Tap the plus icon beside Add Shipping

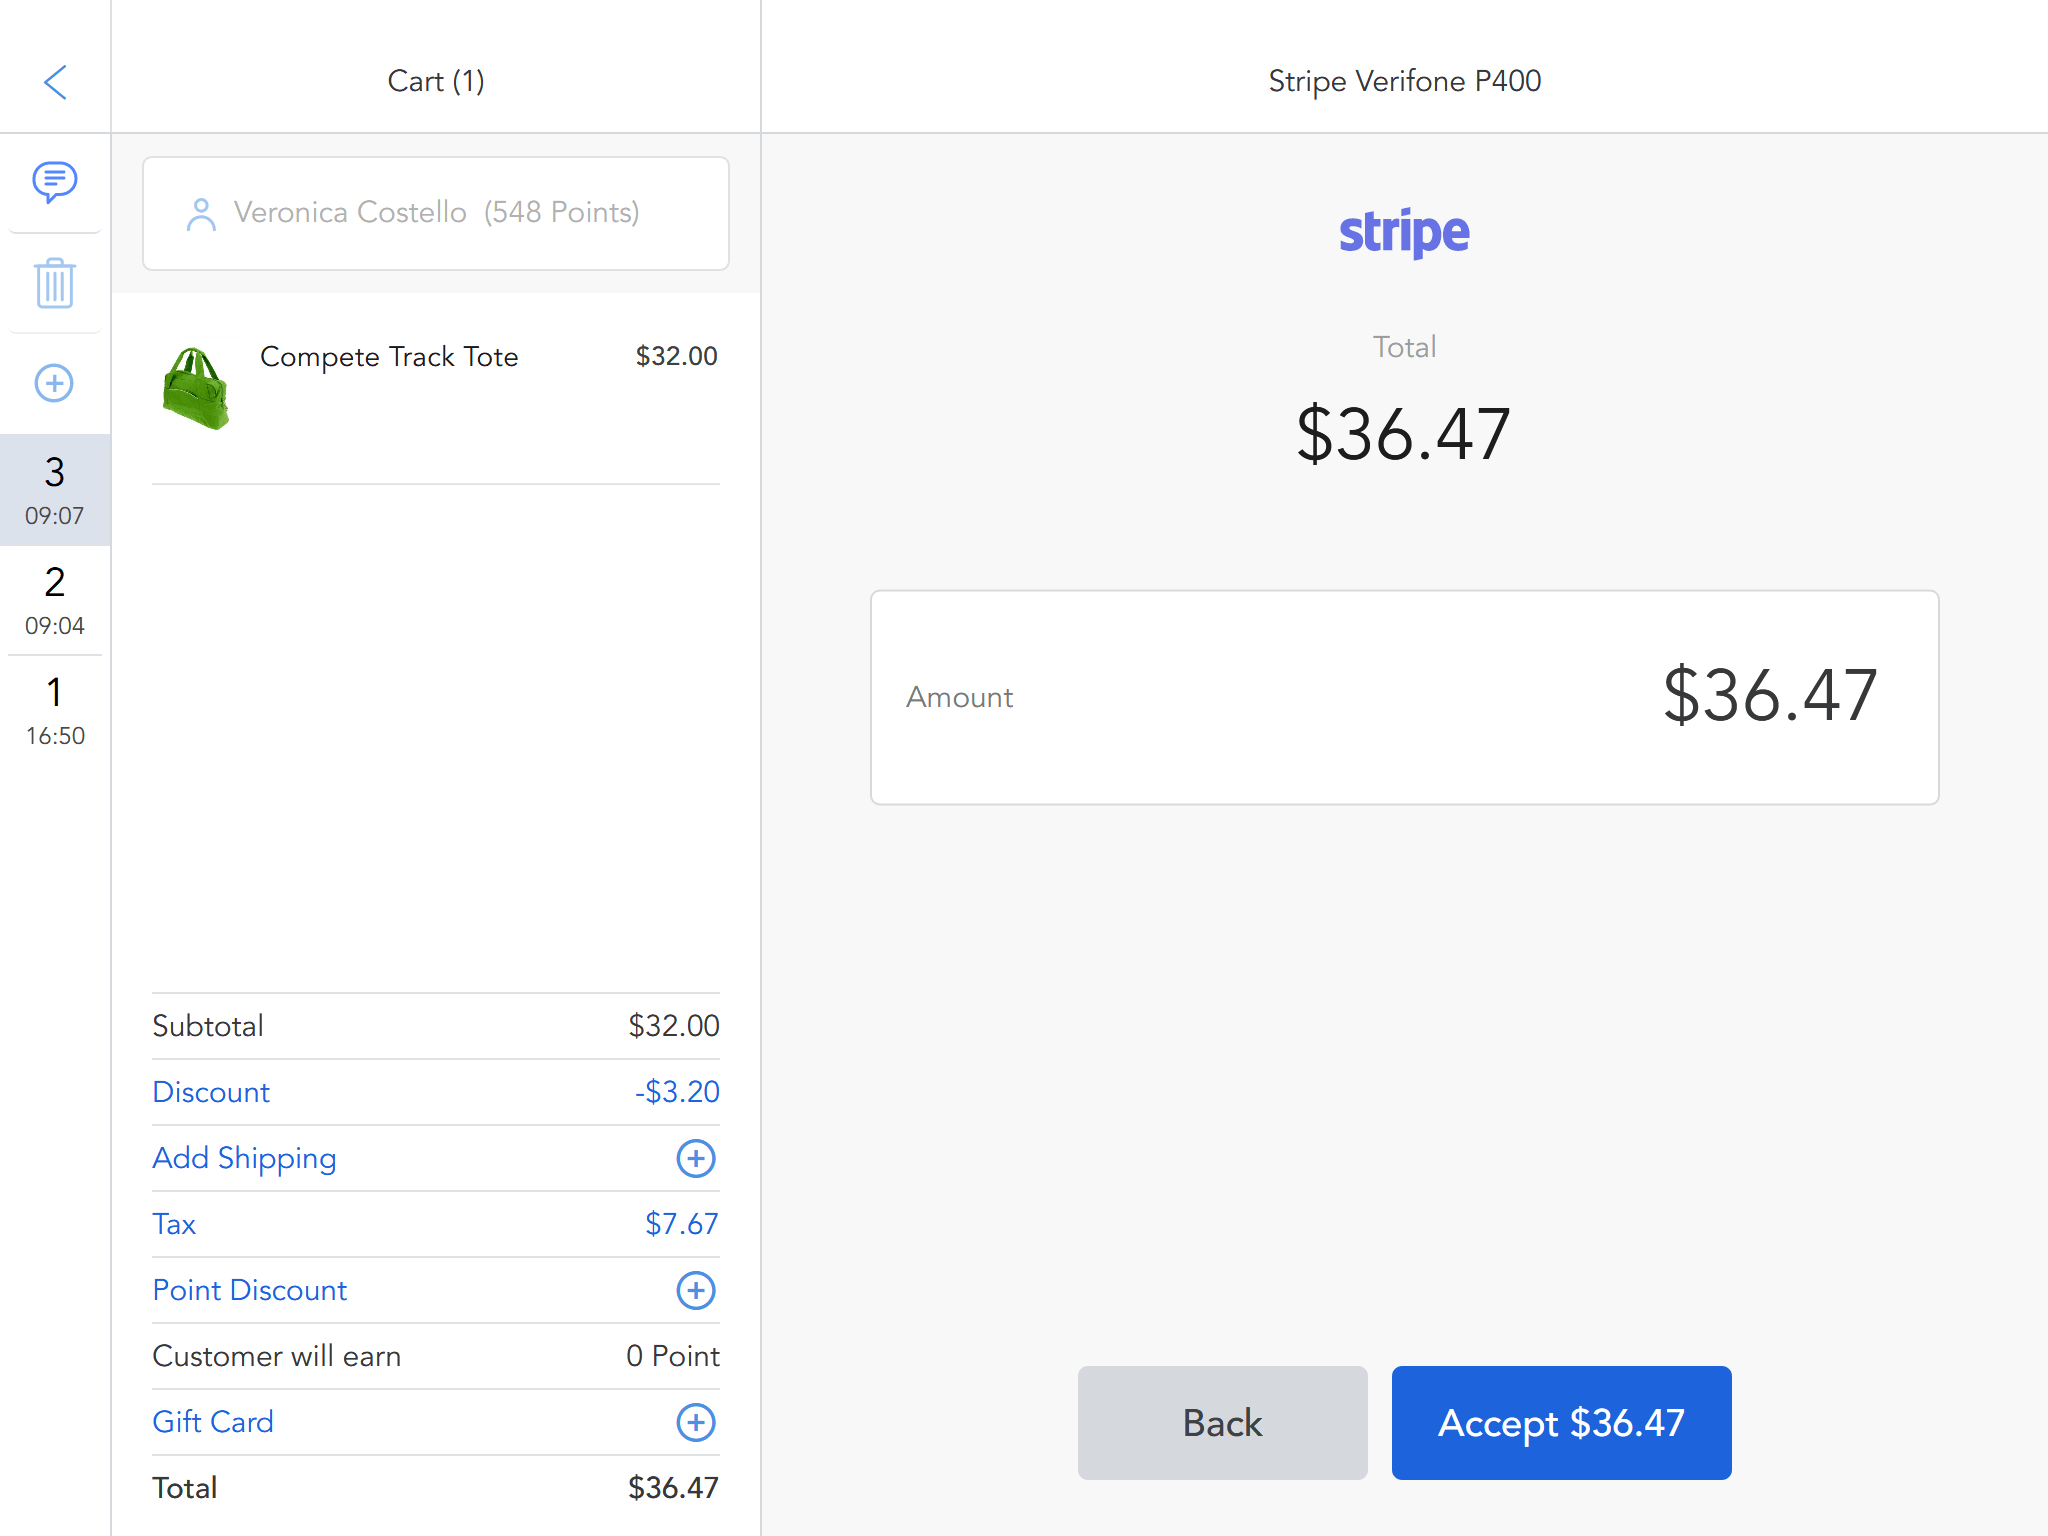point(696,1158)
